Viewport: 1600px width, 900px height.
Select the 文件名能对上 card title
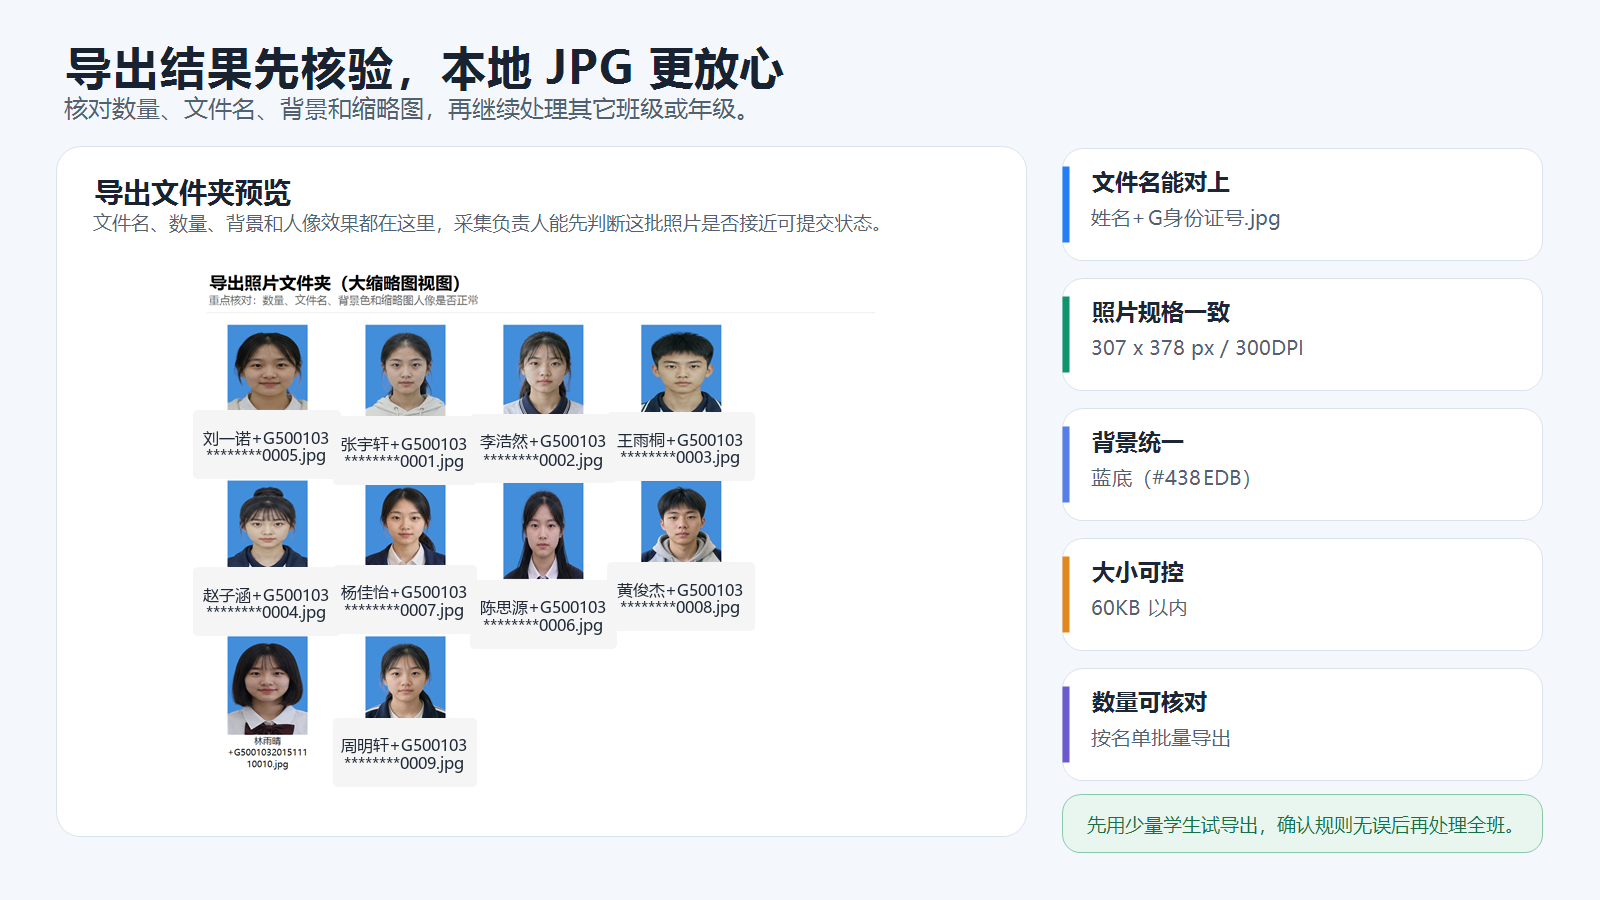(x=1160, y=183)
